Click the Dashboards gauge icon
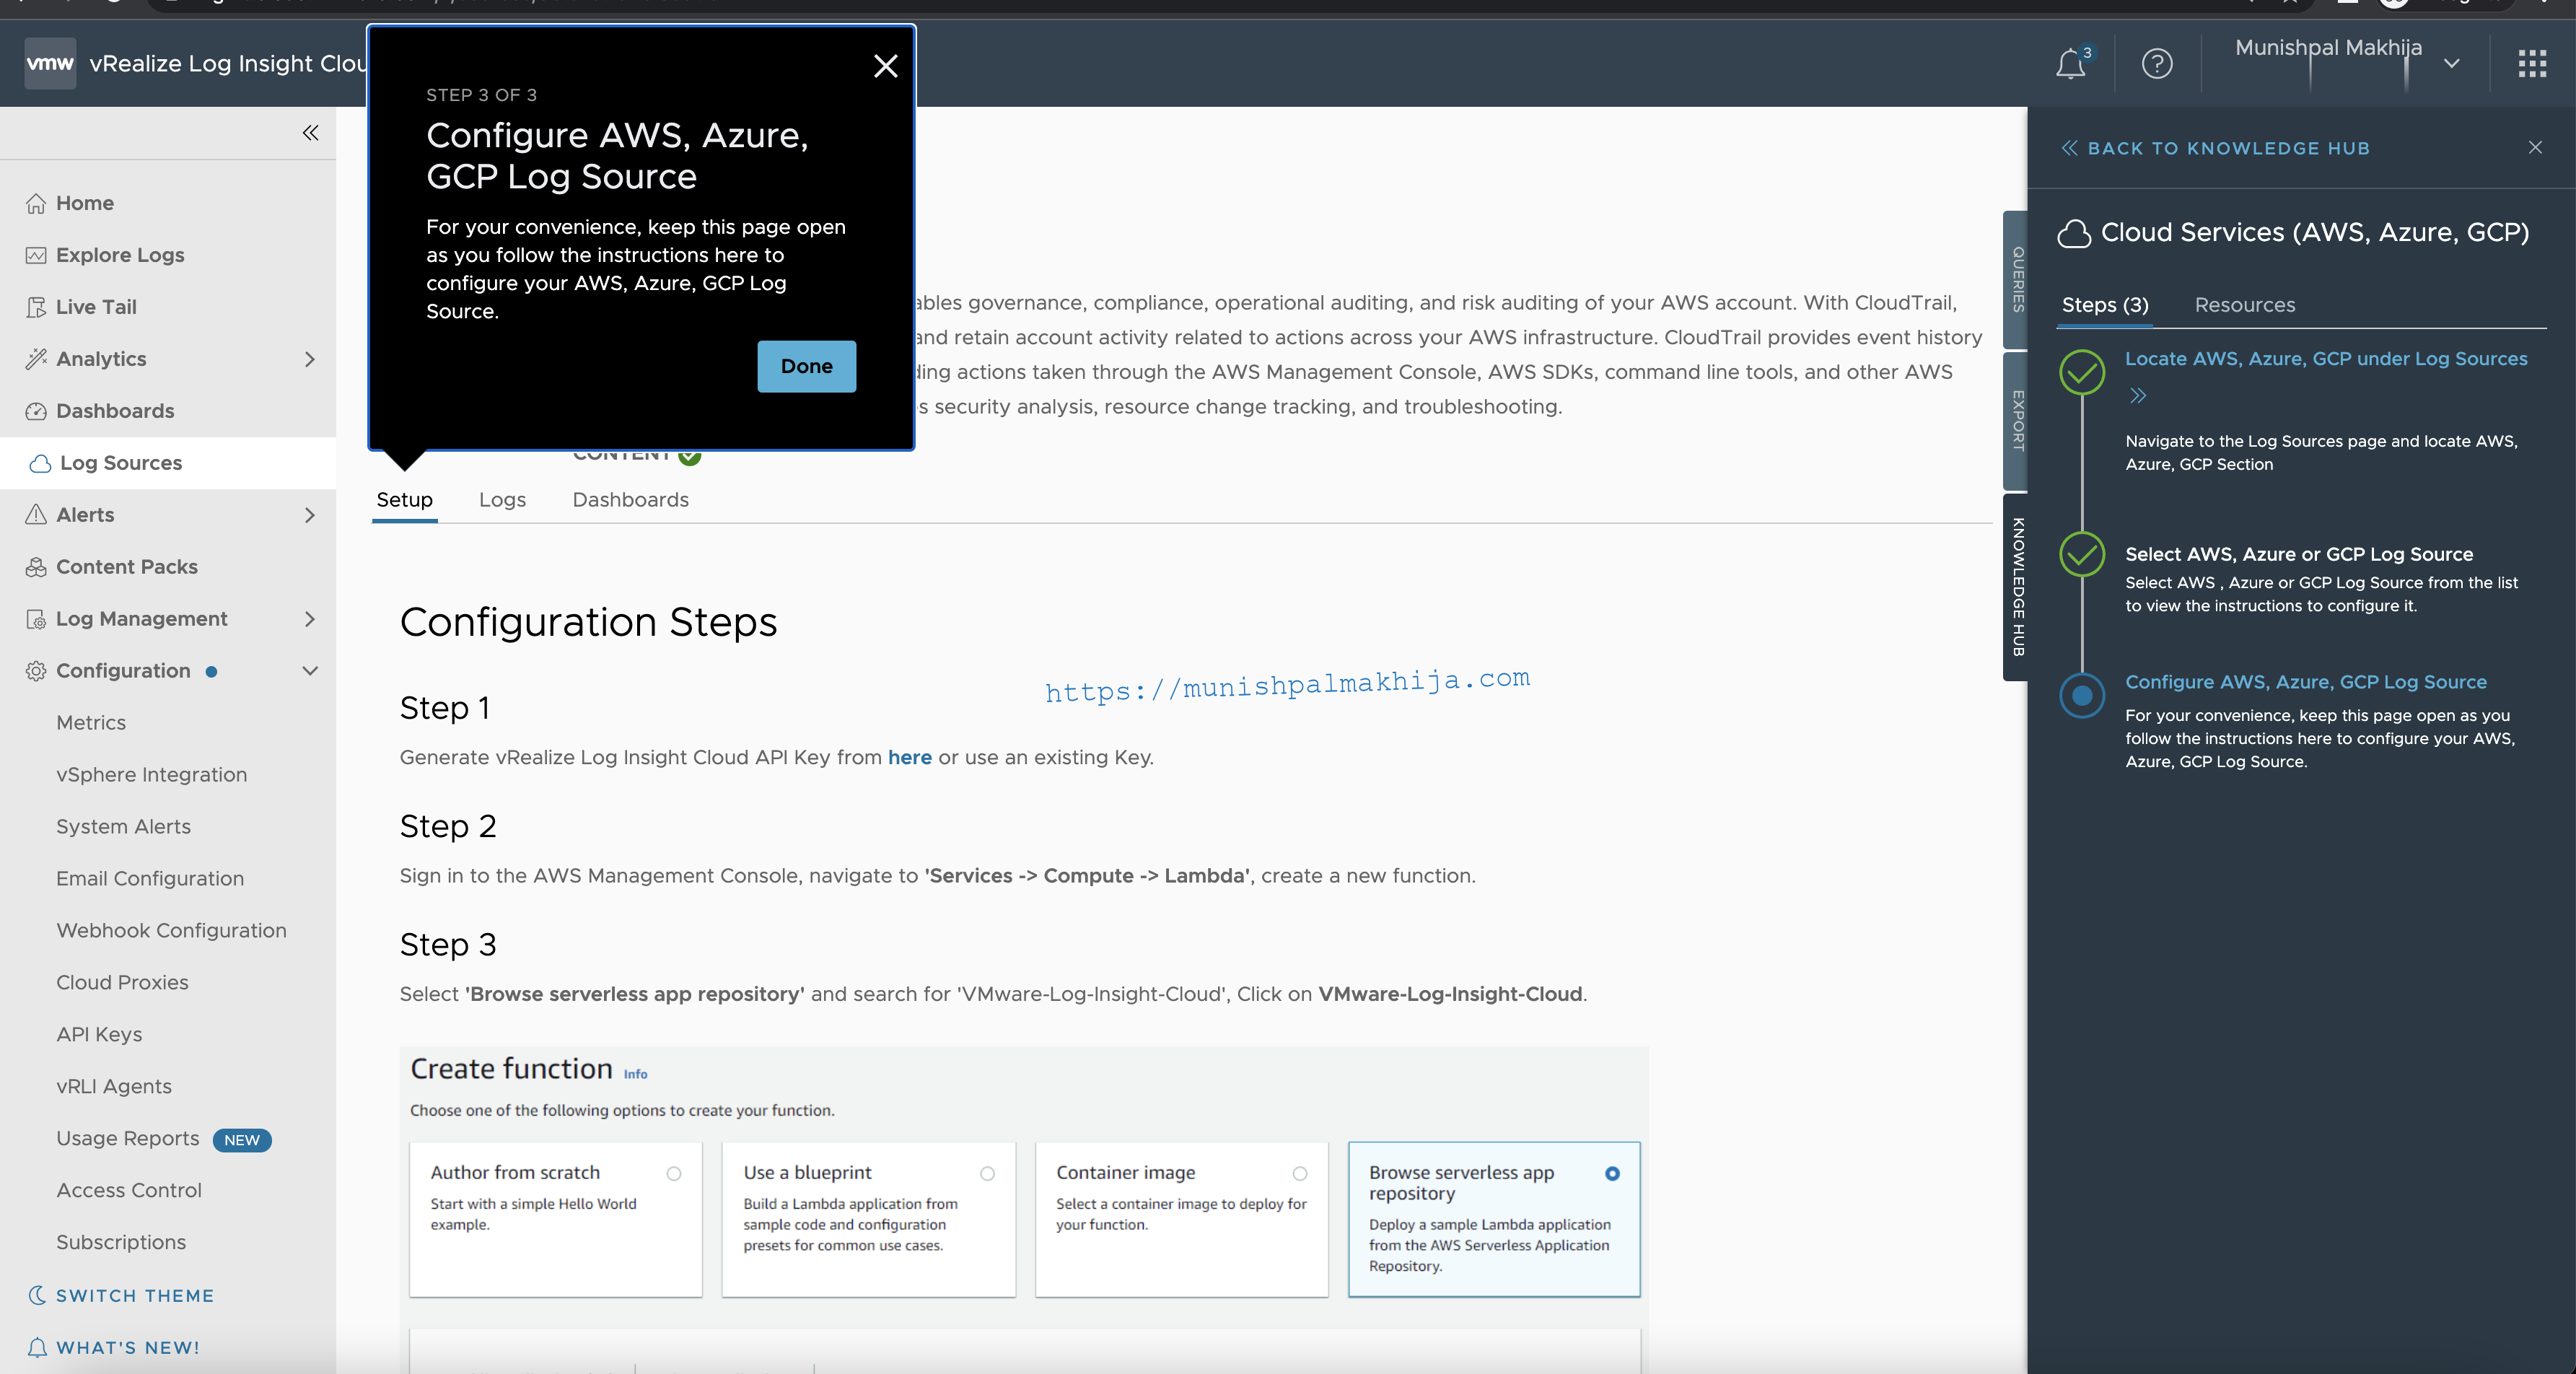The image size is (2576, 1374). pos(36,411)
